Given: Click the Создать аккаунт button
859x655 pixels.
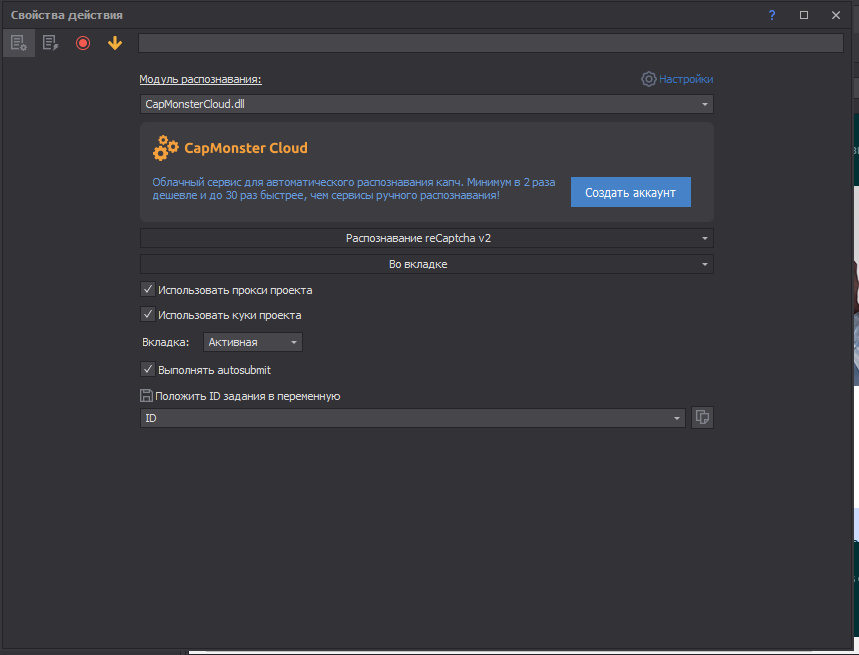Looking at the screenshot, I should (631, 192).
